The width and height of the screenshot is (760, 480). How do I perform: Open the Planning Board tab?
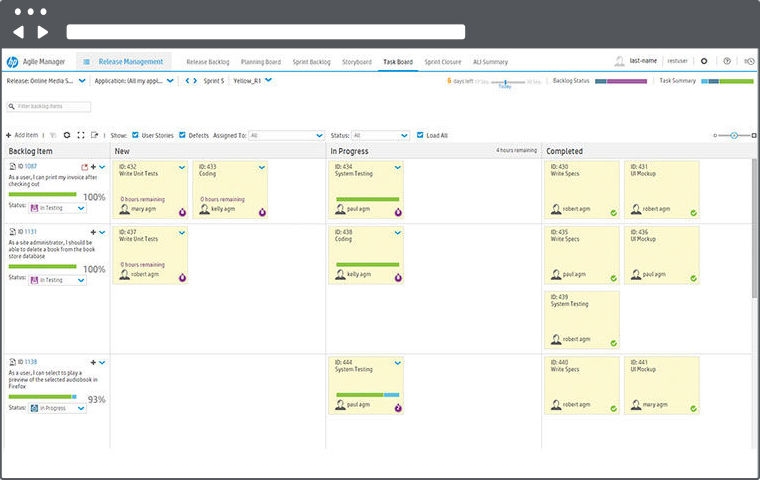(261, 62)
